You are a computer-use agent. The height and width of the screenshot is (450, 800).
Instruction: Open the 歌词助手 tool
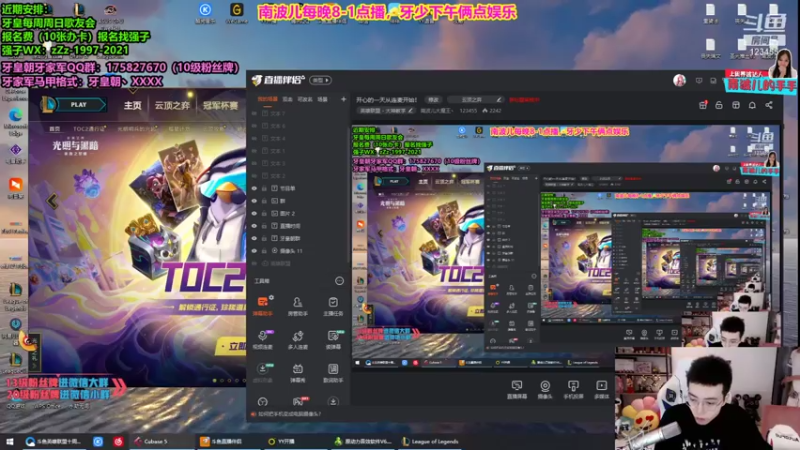pos(333,372)
